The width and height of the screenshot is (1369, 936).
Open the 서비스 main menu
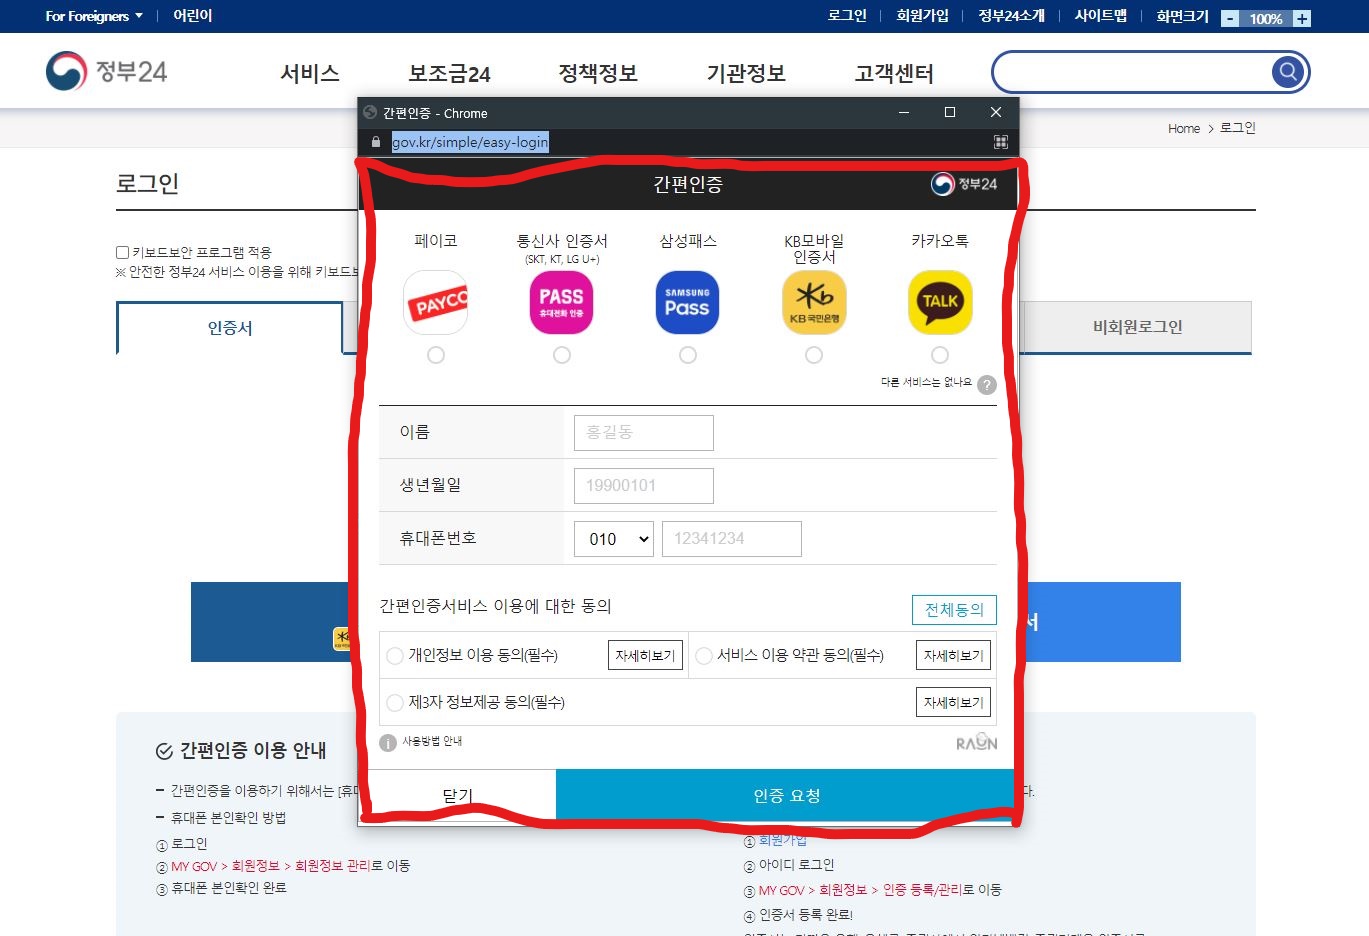(310, 73)
